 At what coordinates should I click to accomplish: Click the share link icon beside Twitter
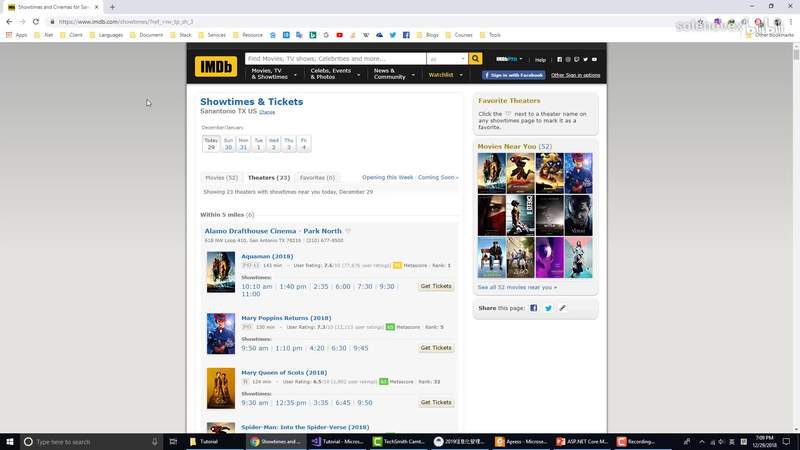pos(562,308)
